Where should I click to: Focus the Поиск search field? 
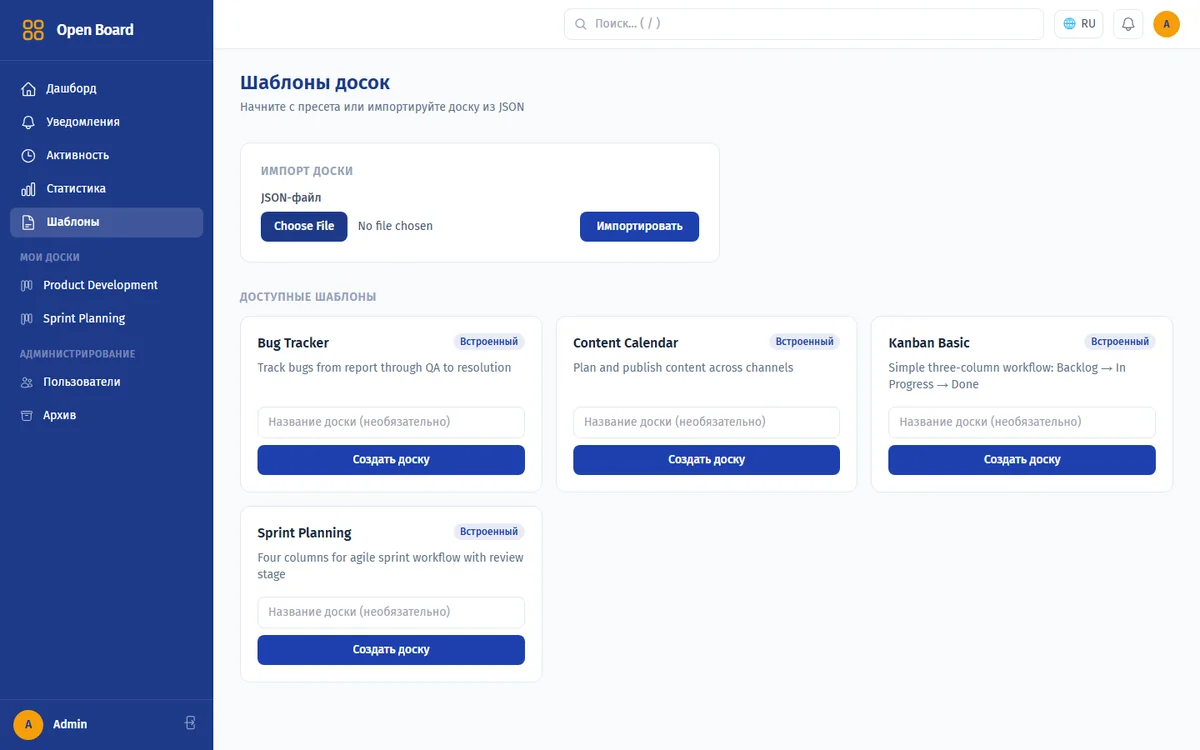(x=804, y=24)
